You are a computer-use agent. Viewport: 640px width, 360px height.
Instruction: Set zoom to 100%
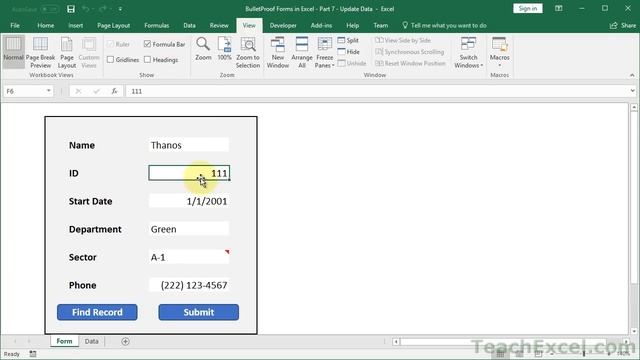pyautogui.click(x=224, y=49)
